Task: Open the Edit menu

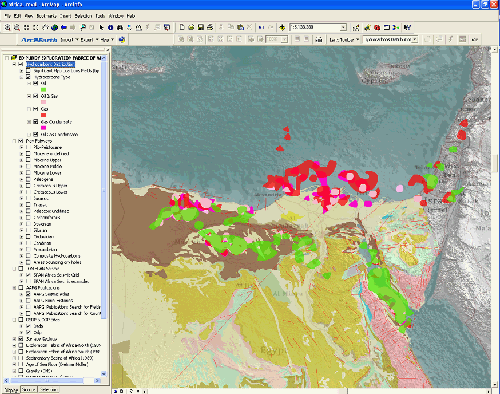Action: [x=17, y=16]
